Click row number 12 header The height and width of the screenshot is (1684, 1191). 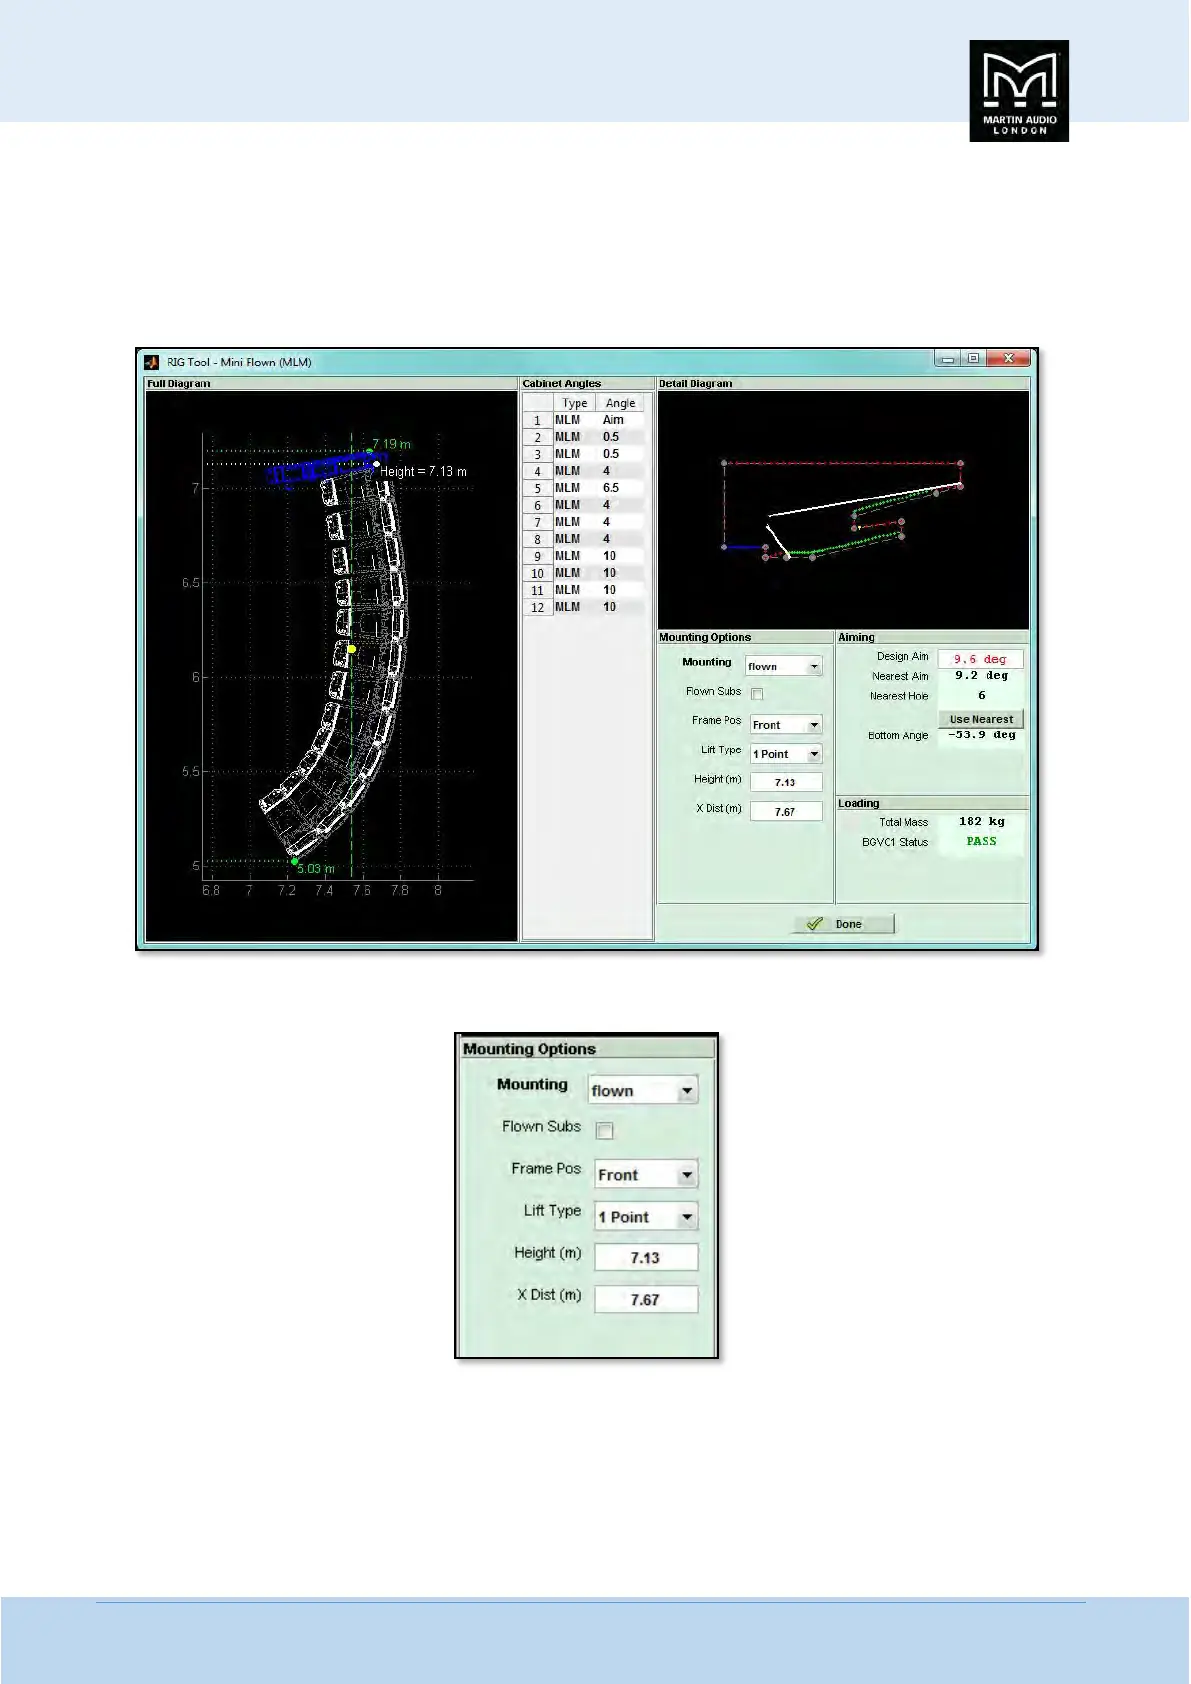[x=538, y=607]
